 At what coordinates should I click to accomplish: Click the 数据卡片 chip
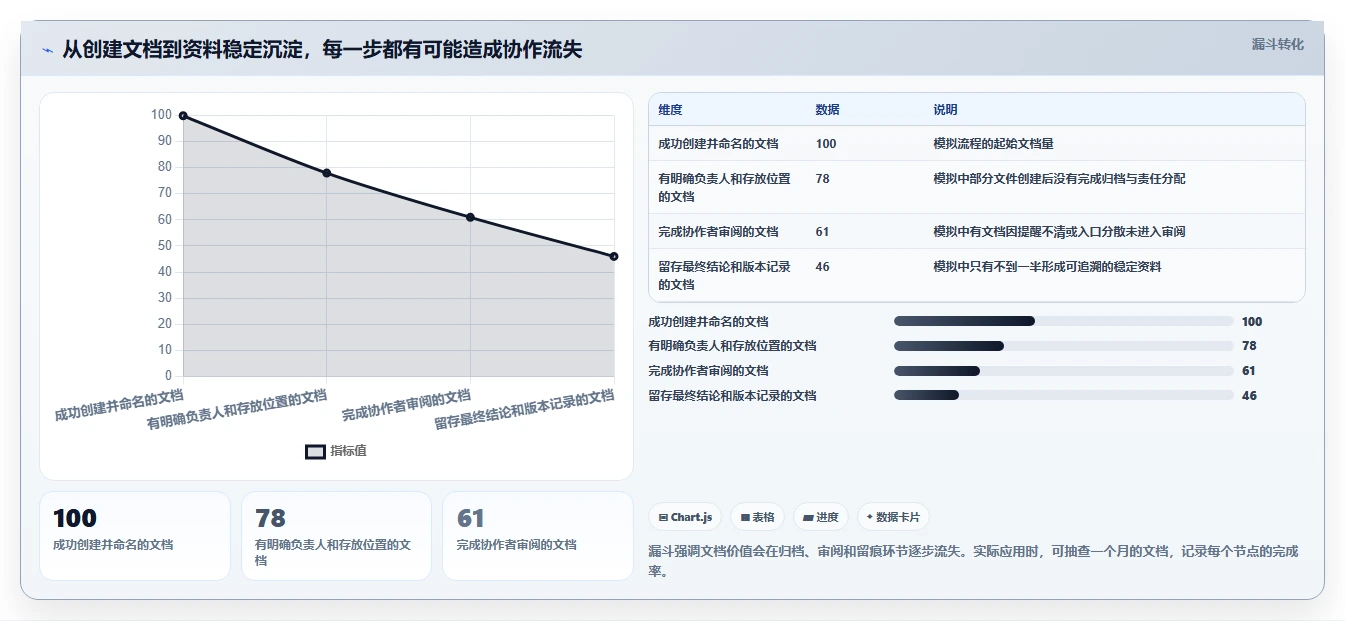click(893, 517)
